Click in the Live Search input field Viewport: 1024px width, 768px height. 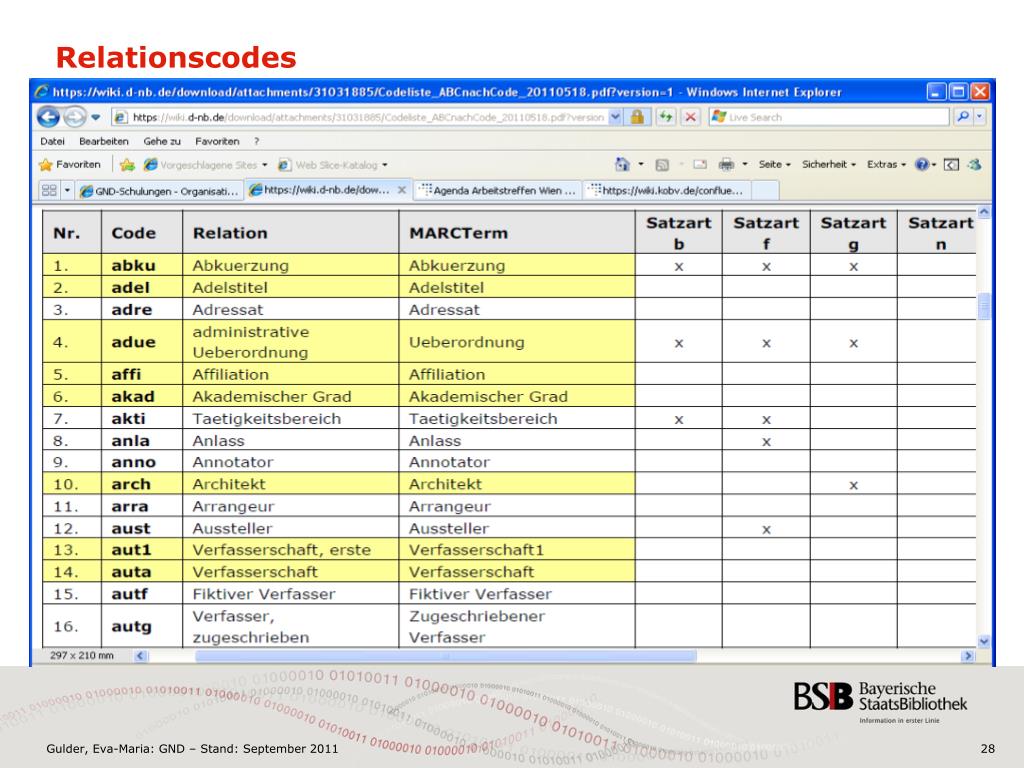[835, 117]
